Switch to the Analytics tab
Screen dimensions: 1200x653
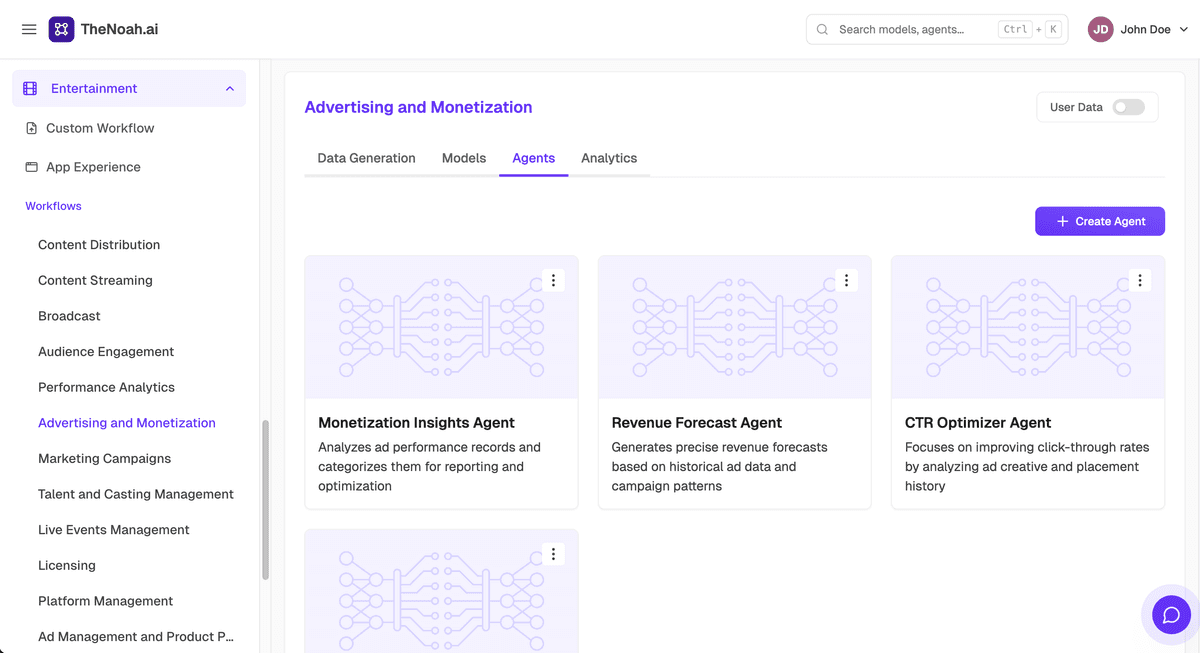pyautogui.click(x=609, y=158)
